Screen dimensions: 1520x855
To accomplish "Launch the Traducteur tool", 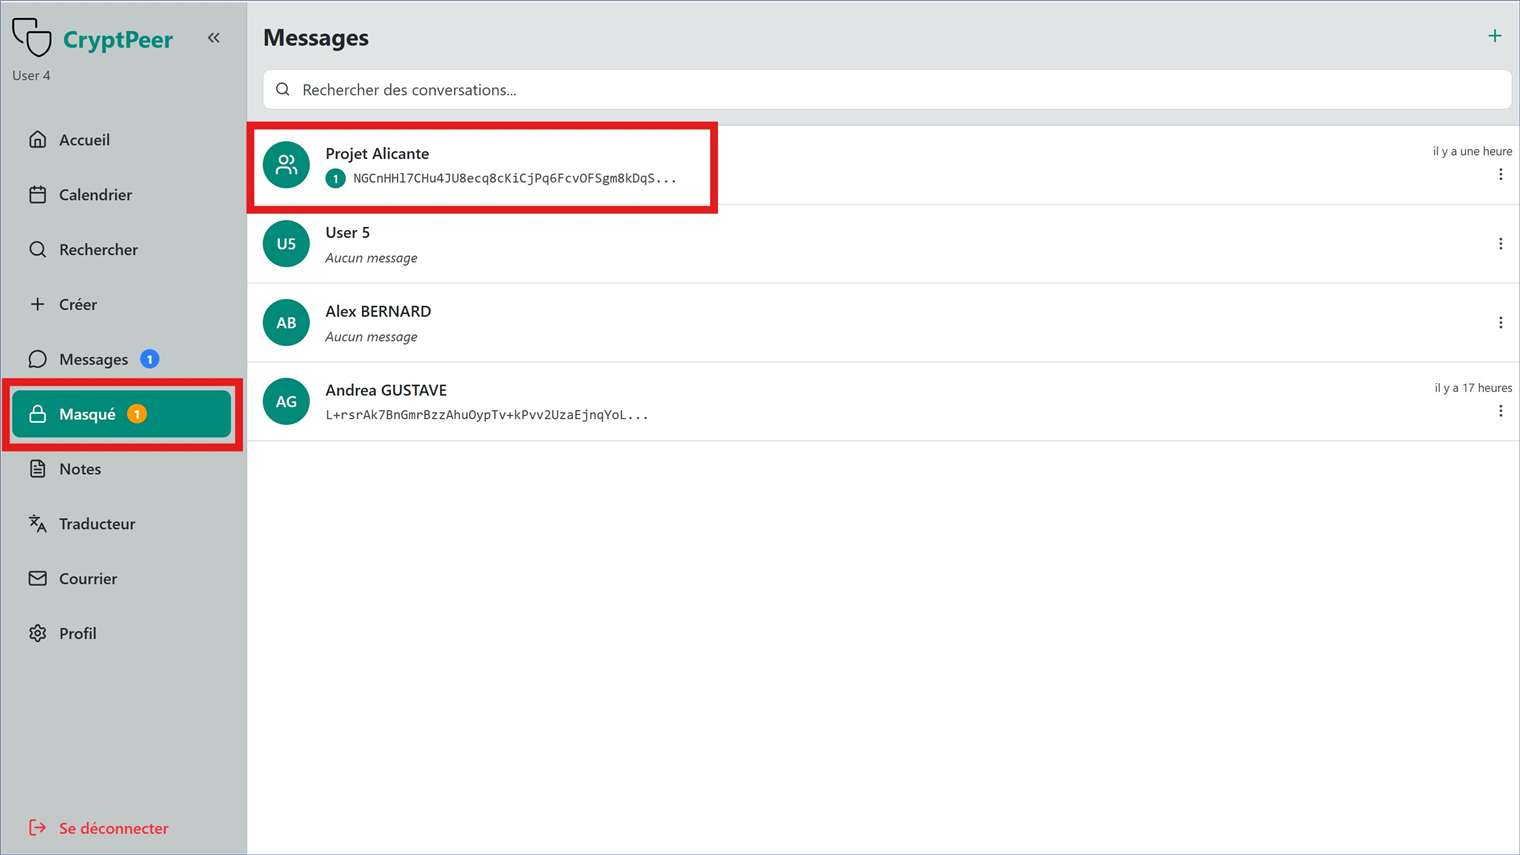I will point(96,524).
